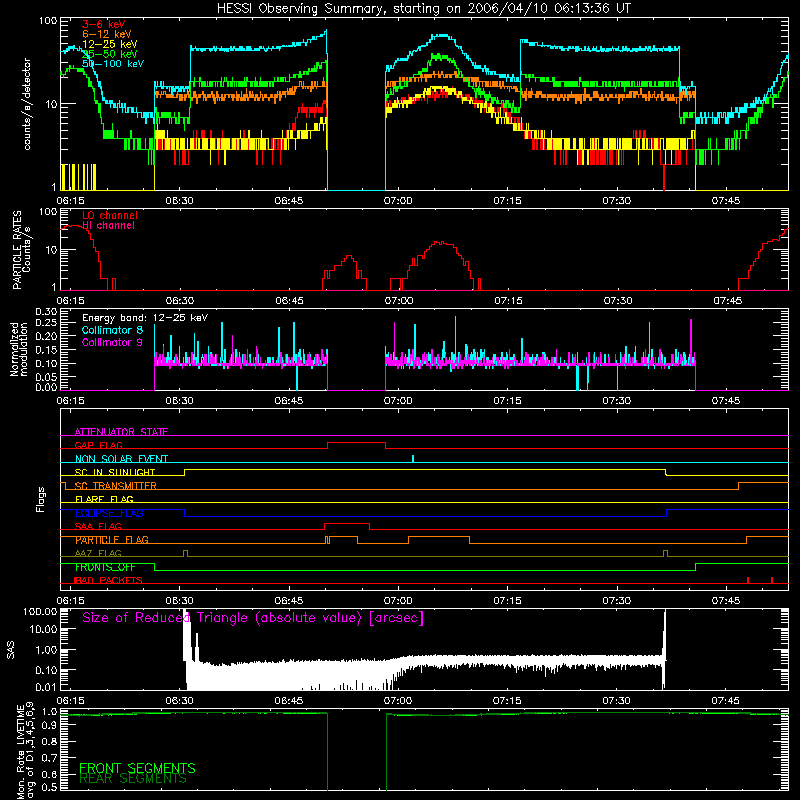Click the counts/s/detector axis label
The image size is (800, 800).
(x=27, y=104)
